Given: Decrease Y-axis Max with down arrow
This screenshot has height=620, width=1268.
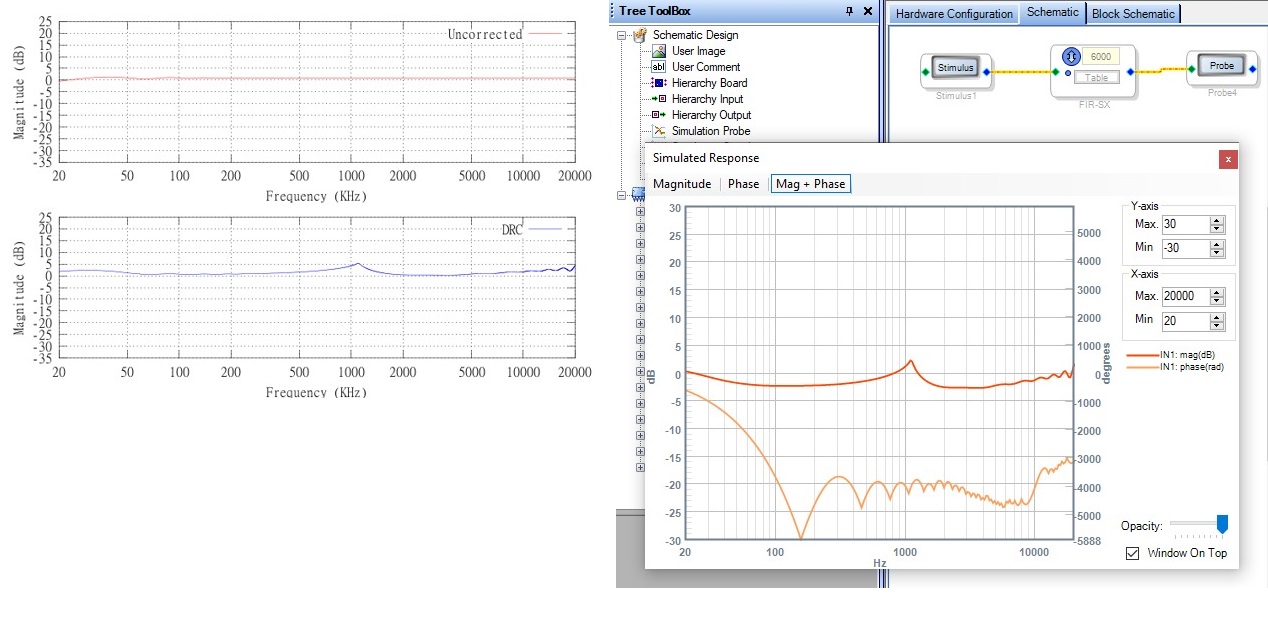Looking at the screenshot, I should coord(1216,229).
